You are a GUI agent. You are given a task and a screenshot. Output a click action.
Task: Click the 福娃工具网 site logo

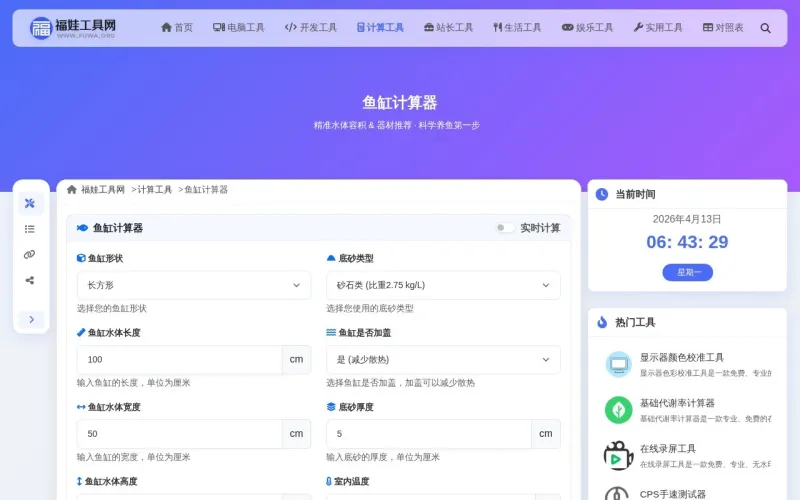(72, 28)
